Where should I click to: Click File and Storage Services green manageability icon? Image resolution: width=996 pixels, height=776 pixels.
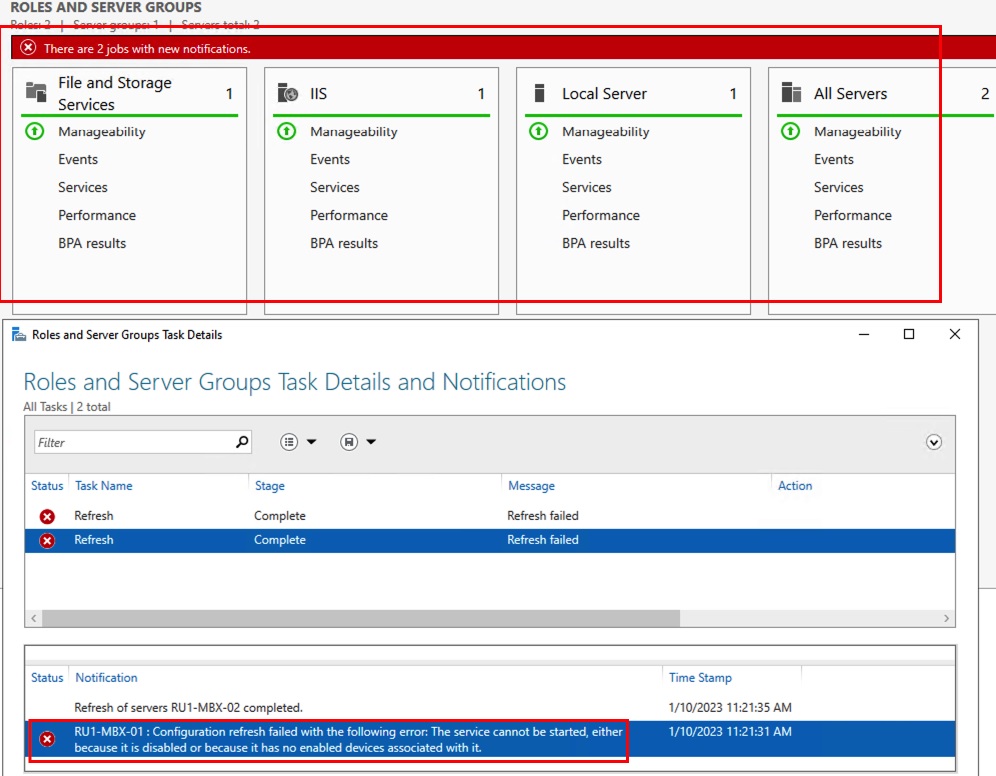coord(34,131)
